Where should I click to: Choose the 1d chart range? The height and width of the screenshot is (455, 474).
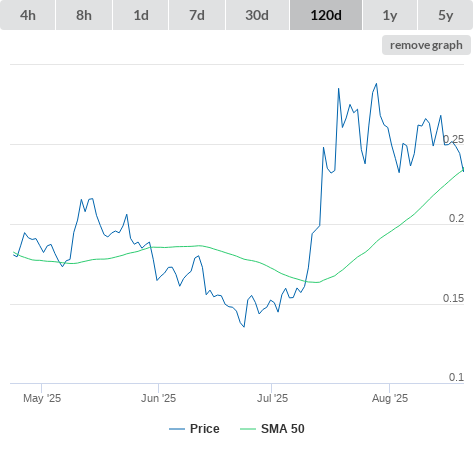pyautogui.click(x=141, y=15)
